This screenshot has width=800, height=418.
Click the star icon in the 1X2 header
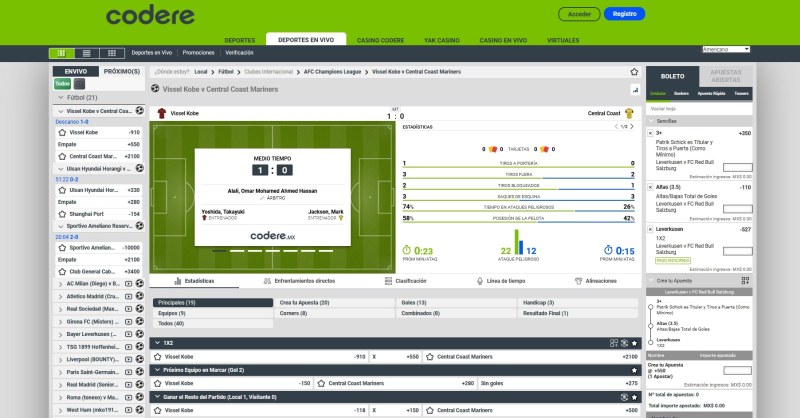pos(634,343)
